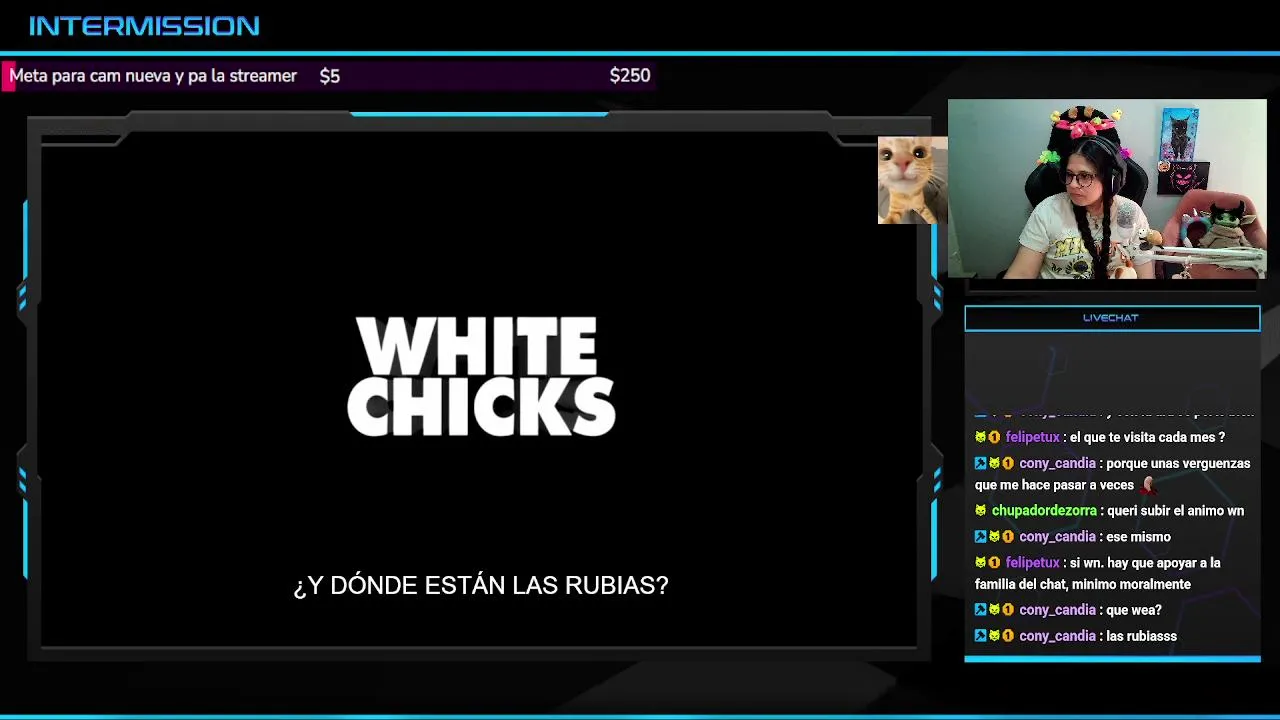Click the donation goal progress bar
Viewport: 1280px width, 720px height.
(x=328, y=76)
